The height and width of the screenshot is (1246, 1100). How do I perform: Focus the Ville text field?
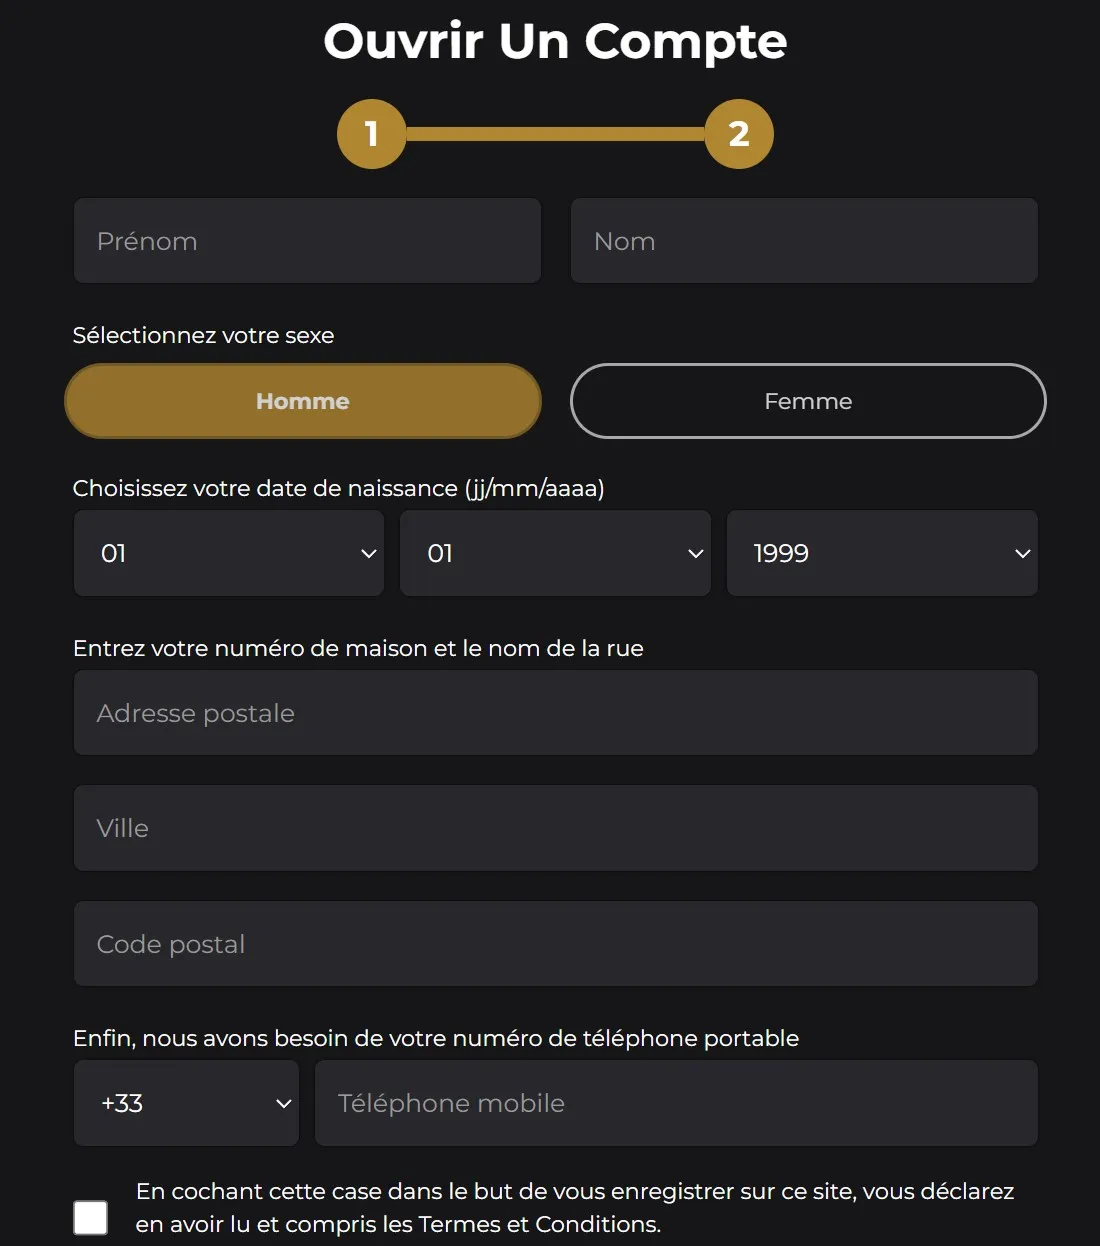(555, 828)
